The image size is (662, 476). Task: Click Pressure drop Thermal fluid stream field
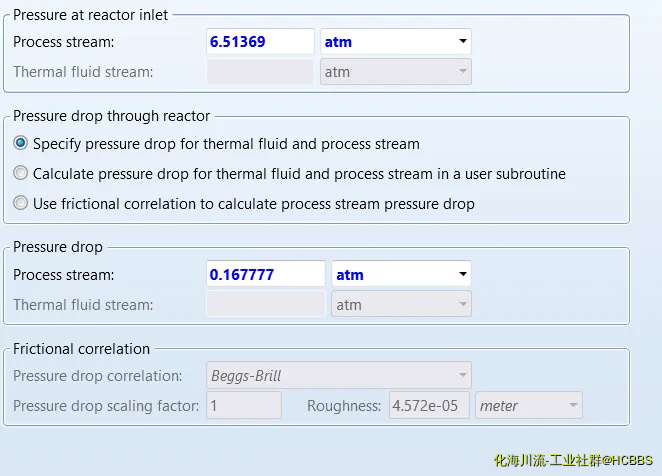[266, 304]
